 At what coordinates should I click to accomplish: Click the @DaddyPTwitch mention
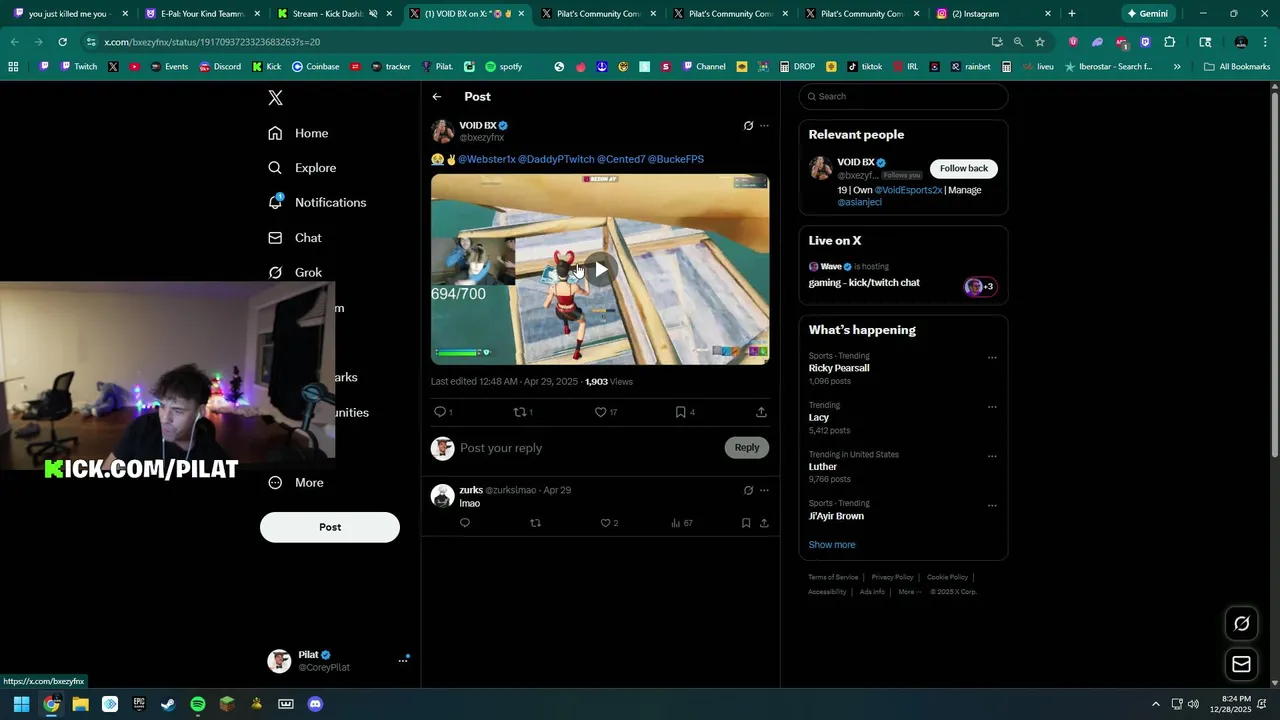556,159
